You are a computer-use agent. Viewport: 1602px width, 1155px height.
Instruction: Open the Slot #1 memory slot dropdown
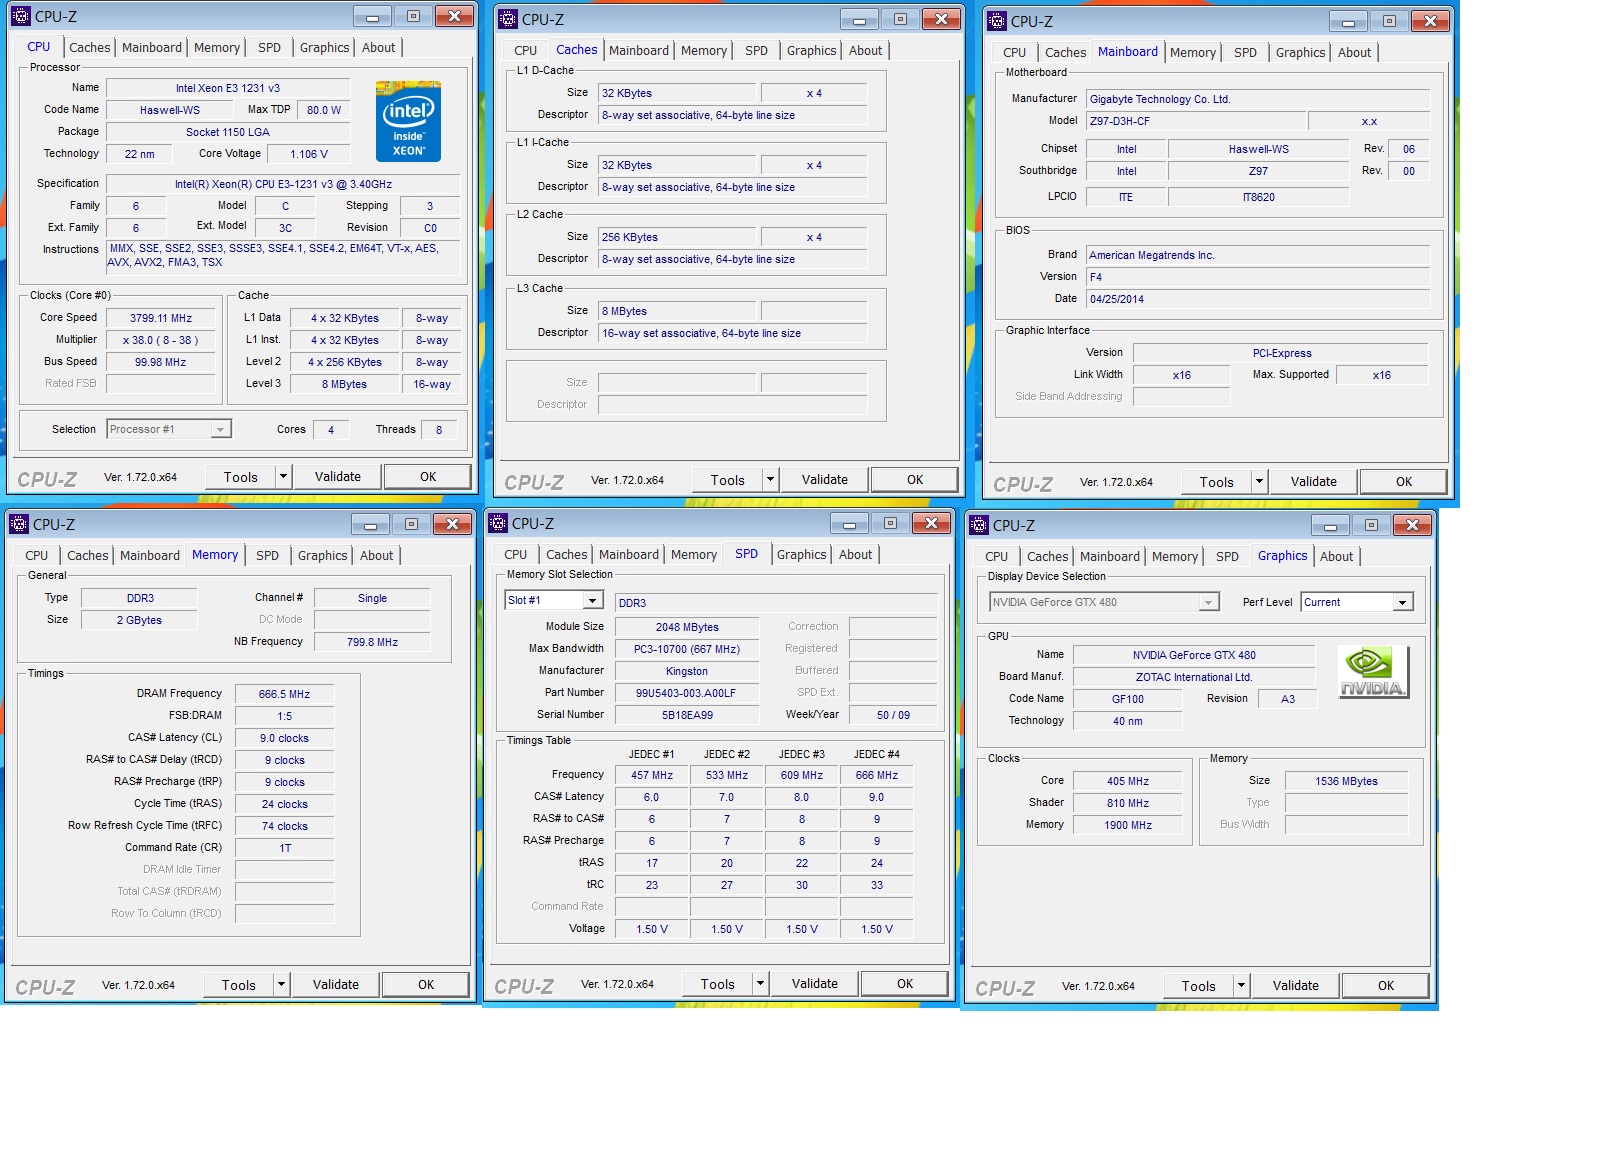[593, 600]
